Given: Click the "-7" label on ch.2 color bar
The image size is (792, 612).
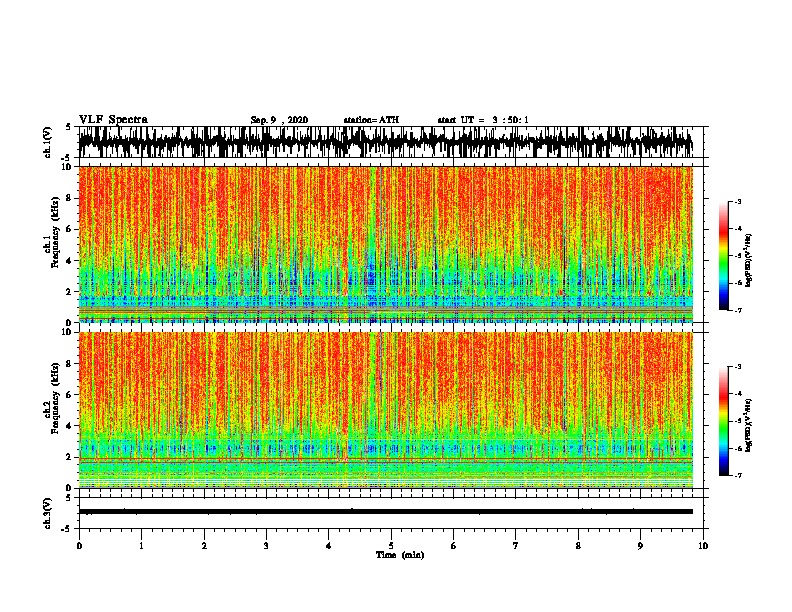Looking at the screenshot, I should pos(738,475).
